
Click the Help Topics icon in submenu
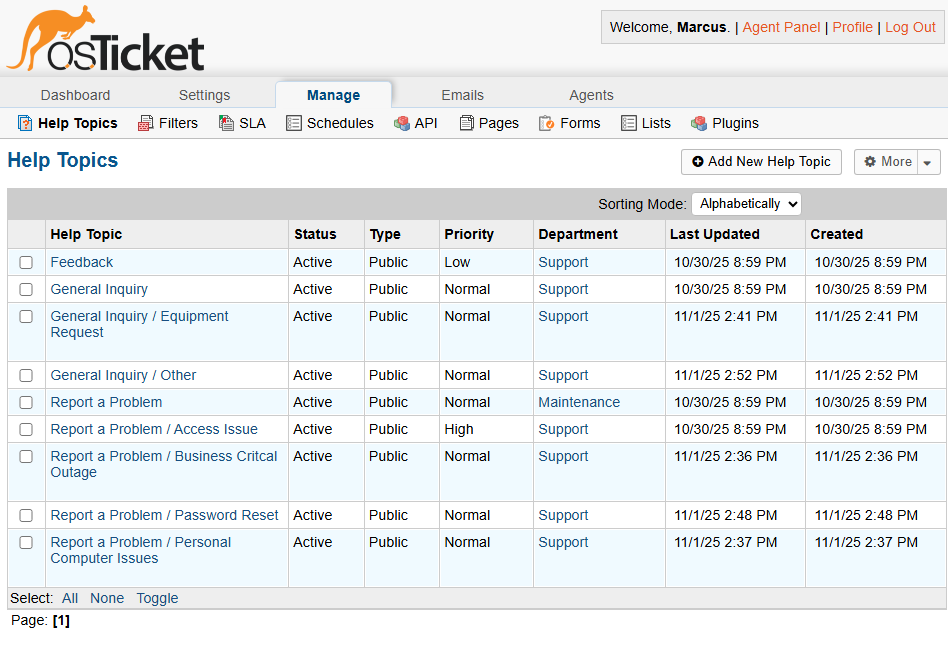tap(25, 123)
